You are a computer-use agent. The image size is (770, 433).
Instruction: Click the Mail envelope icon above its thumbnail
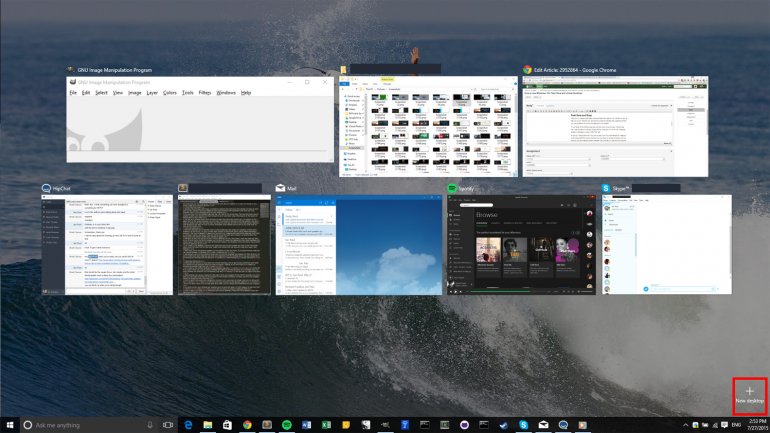click(280, 188)
